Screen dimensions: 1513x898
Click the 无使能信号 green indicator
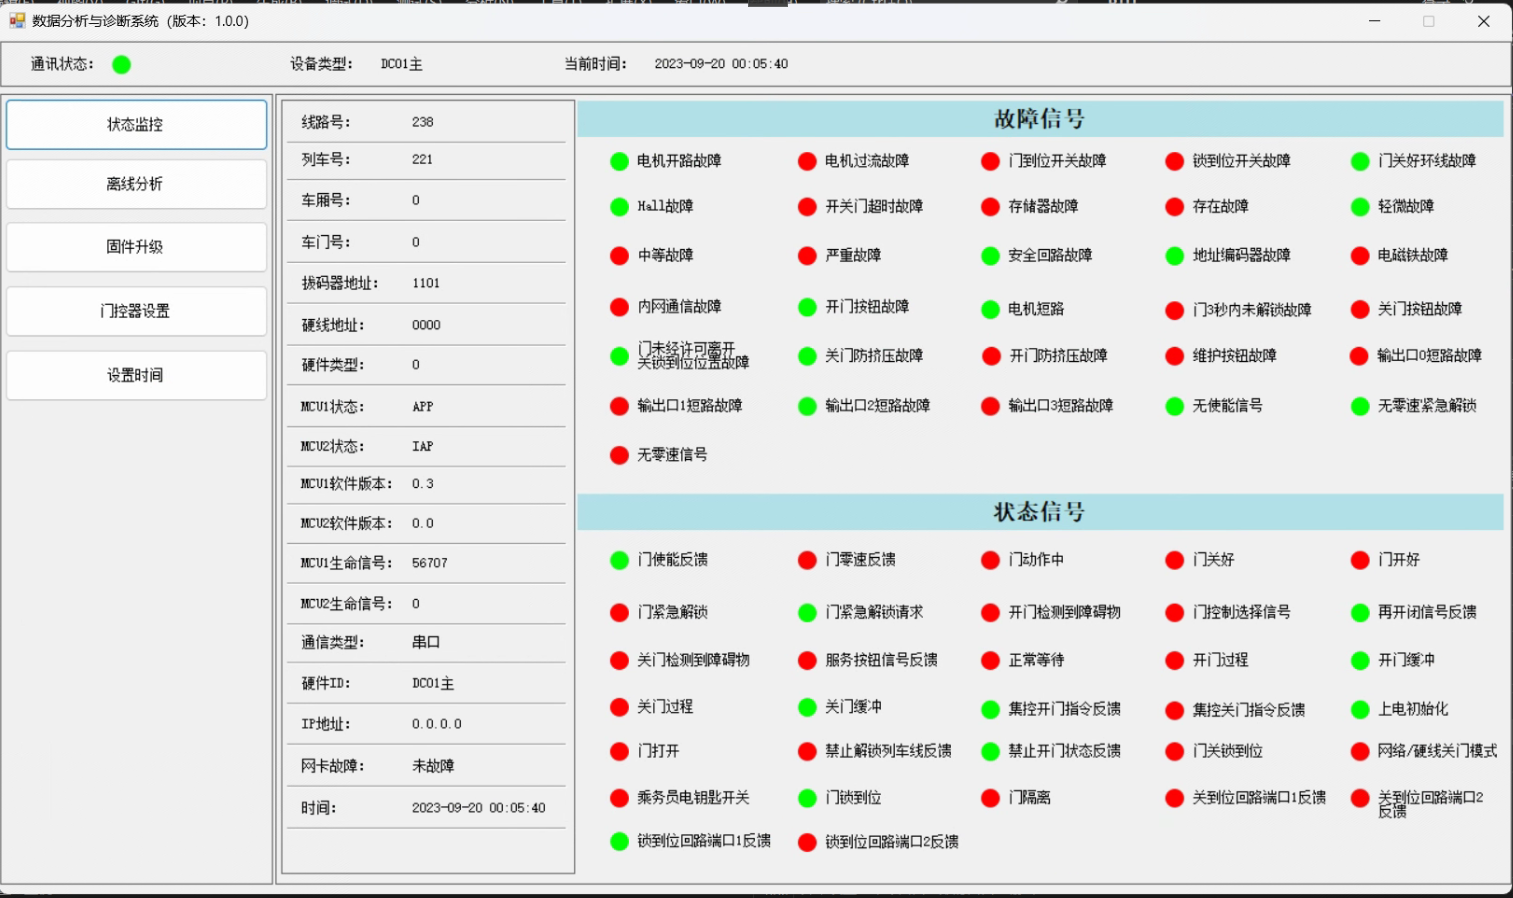tap(1175, 406)
